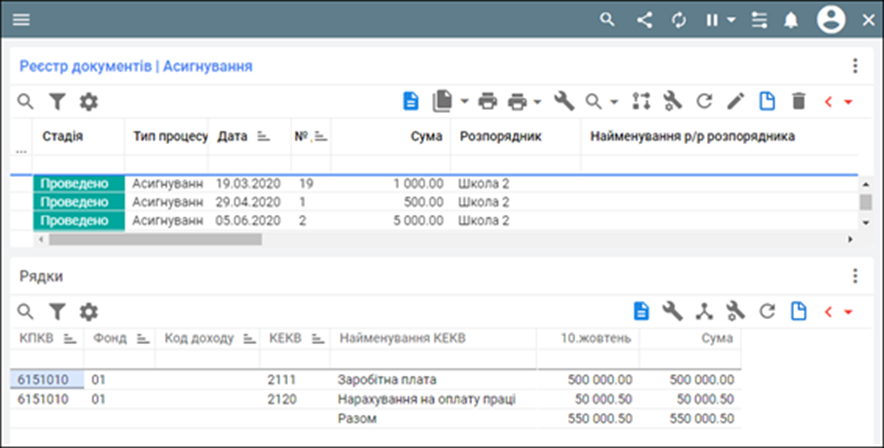Expand the print dropdown arrow

[x=537, y=101]
